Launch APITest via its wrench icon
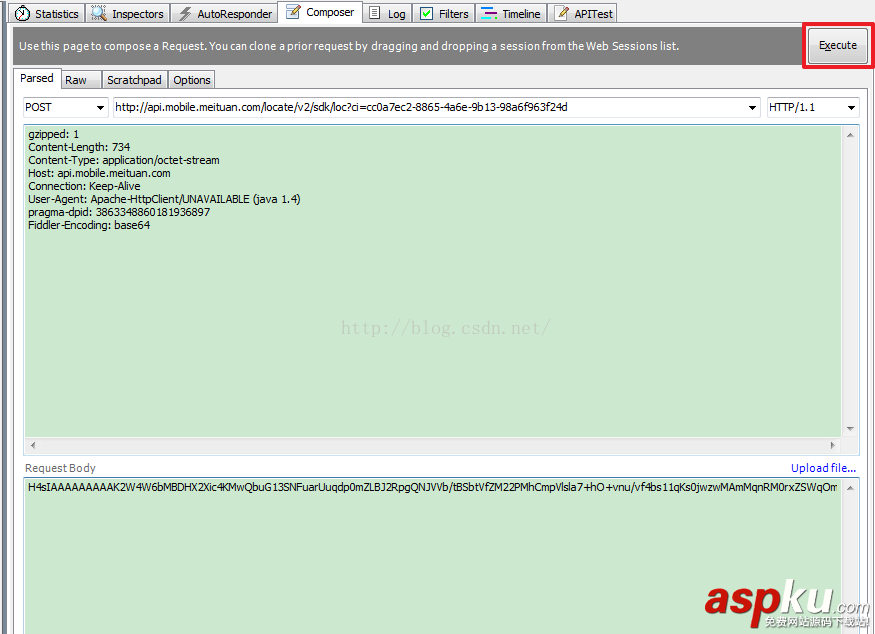 (x=562, y=13)
